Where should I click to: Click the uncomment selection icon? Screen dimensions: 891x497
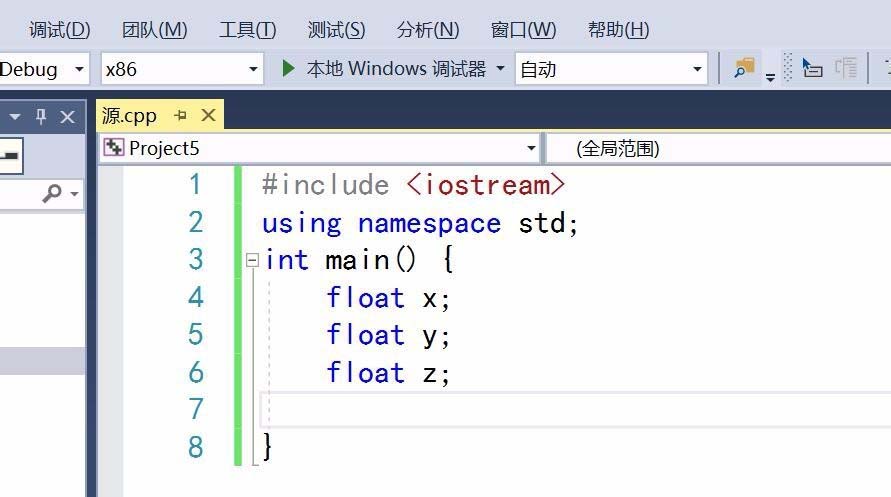coord(846,68)
